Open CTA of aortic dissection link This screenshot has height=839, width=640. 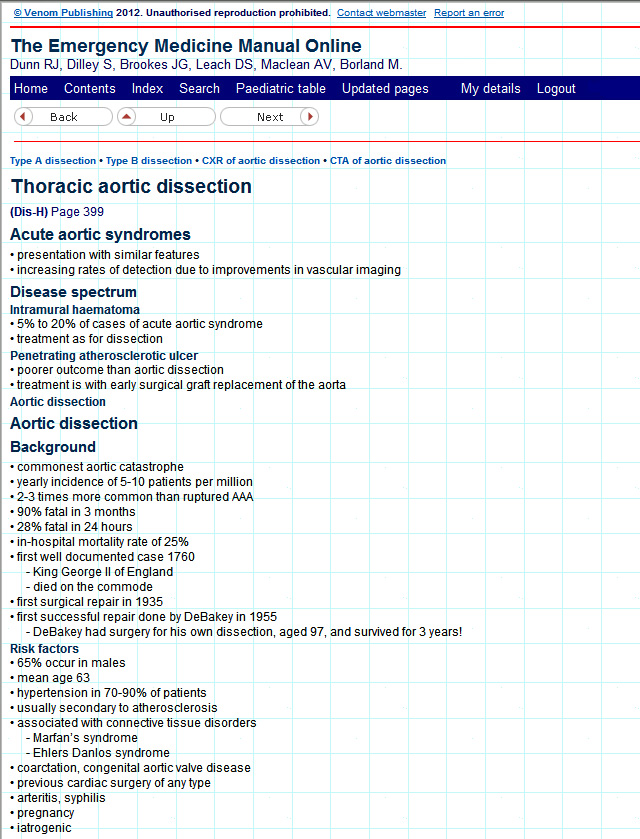tap(387, 161)
